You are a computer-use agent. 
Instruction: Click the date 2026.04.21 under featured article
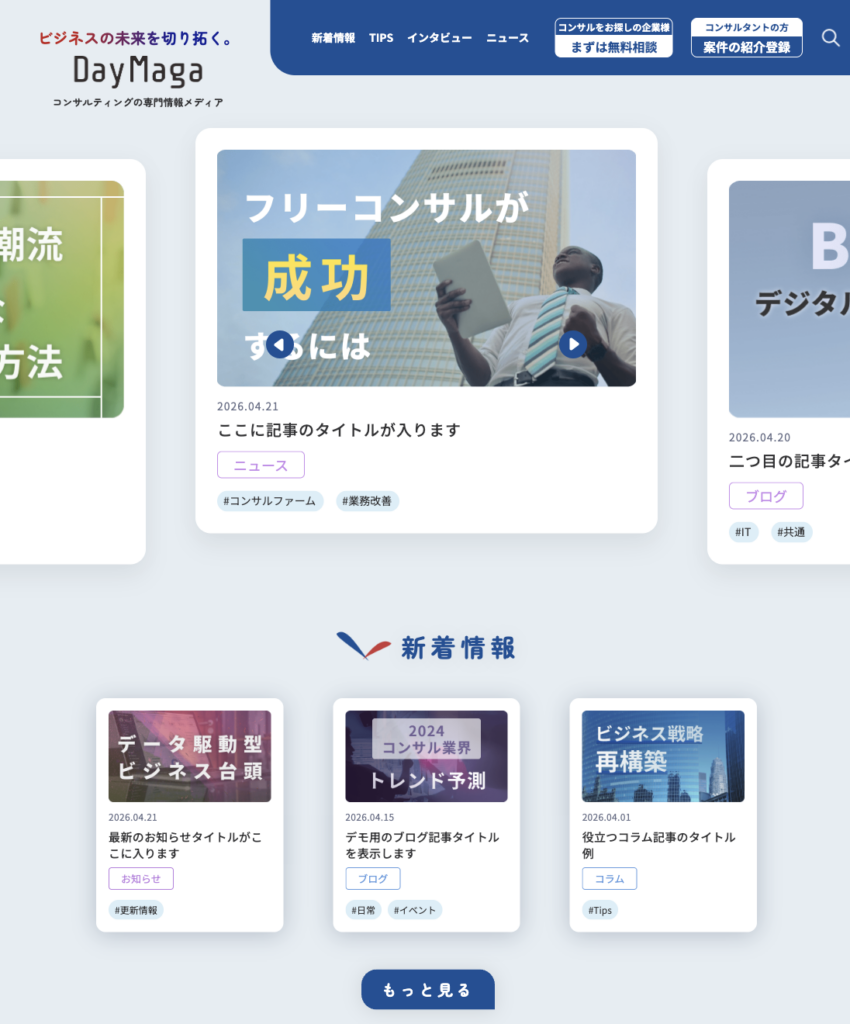click(x=247, y=406)
